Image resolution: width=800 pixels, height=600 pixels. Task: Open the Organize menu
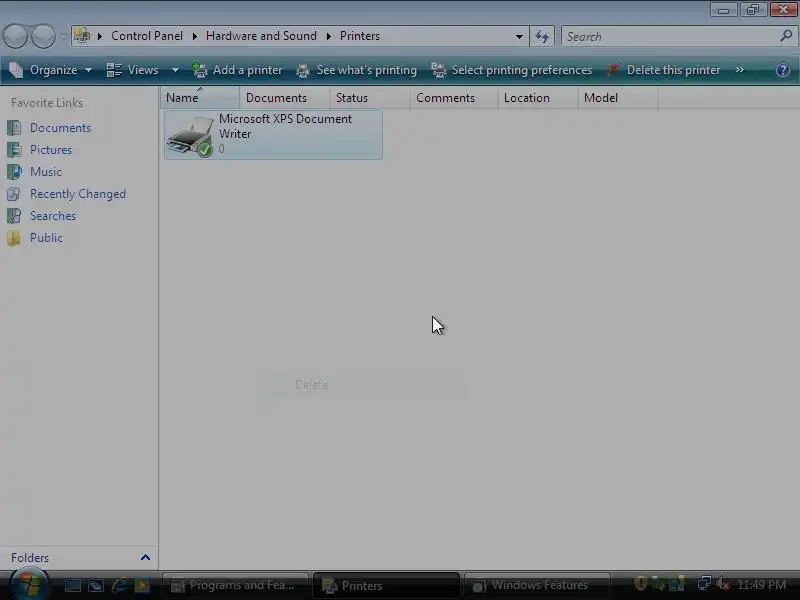point(51,70)
